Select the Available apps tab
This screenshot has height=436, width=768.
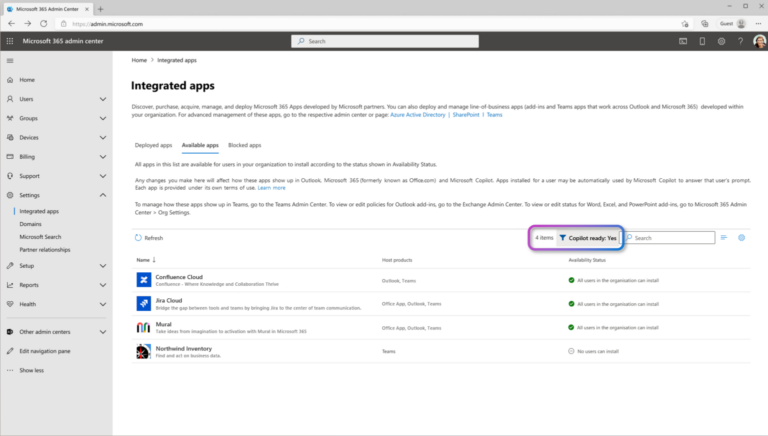tap(200, 145)
